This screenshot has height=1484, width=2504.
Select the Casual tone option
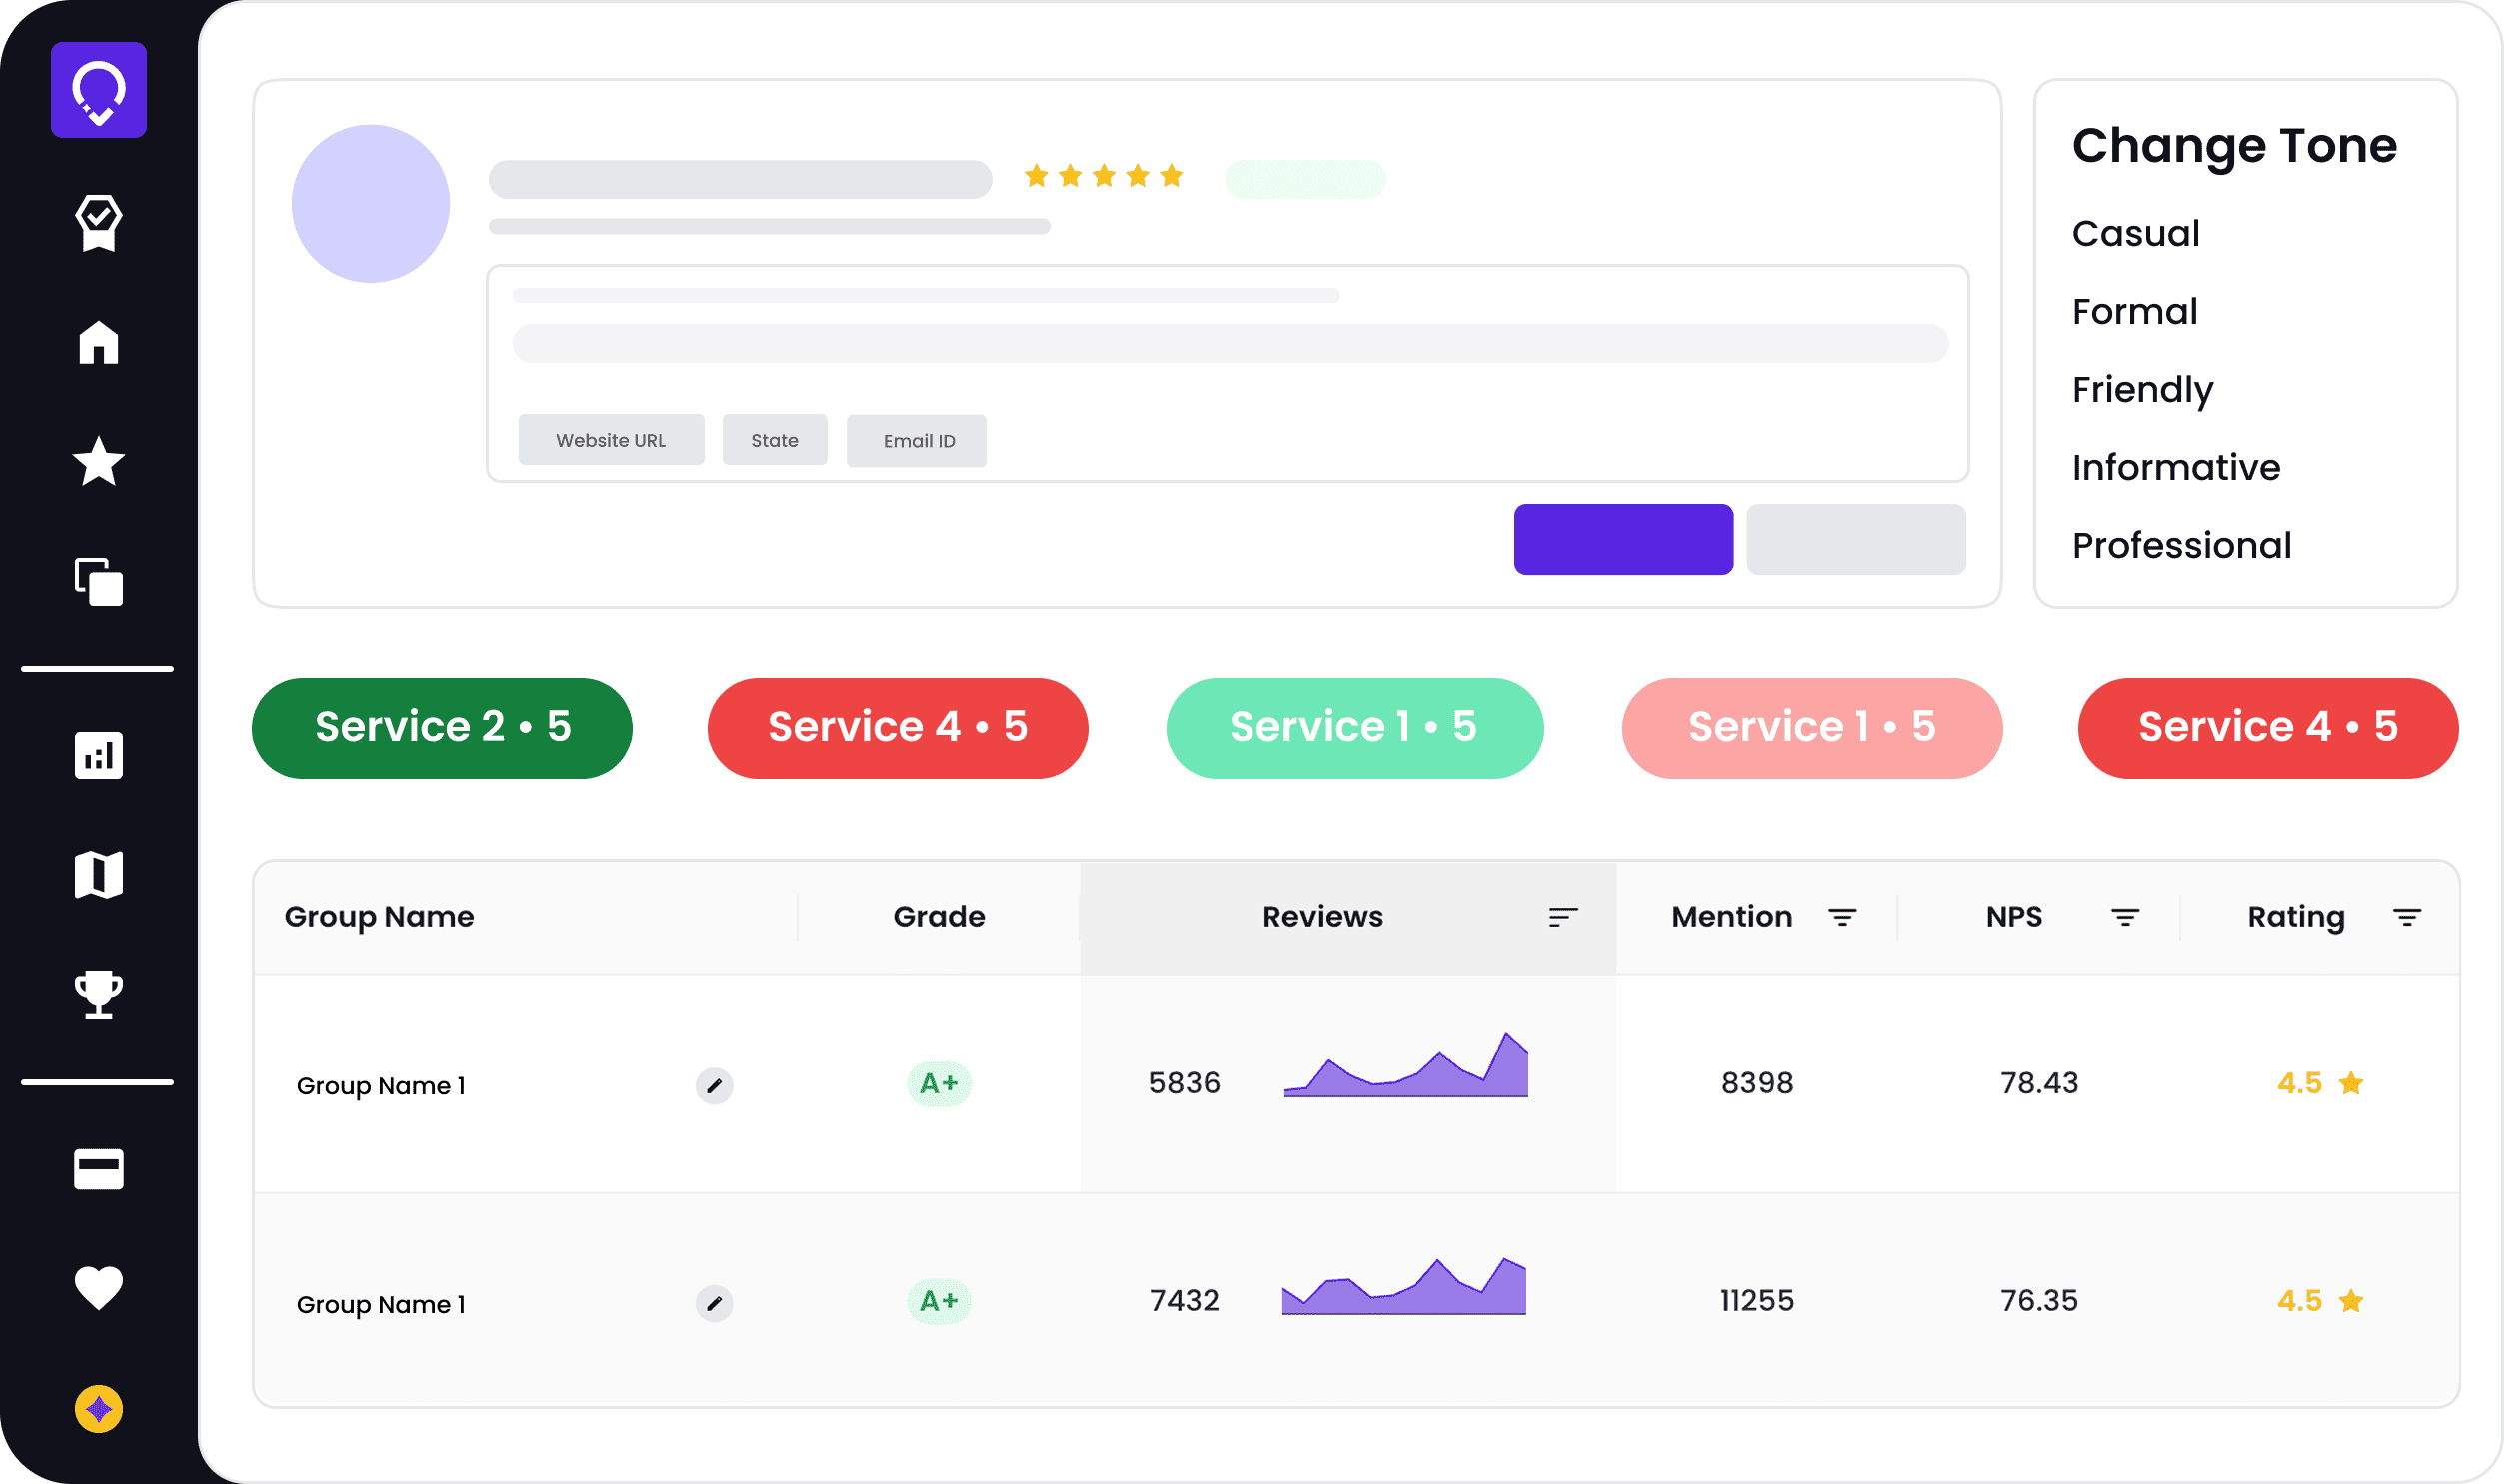pos(2135,233)
